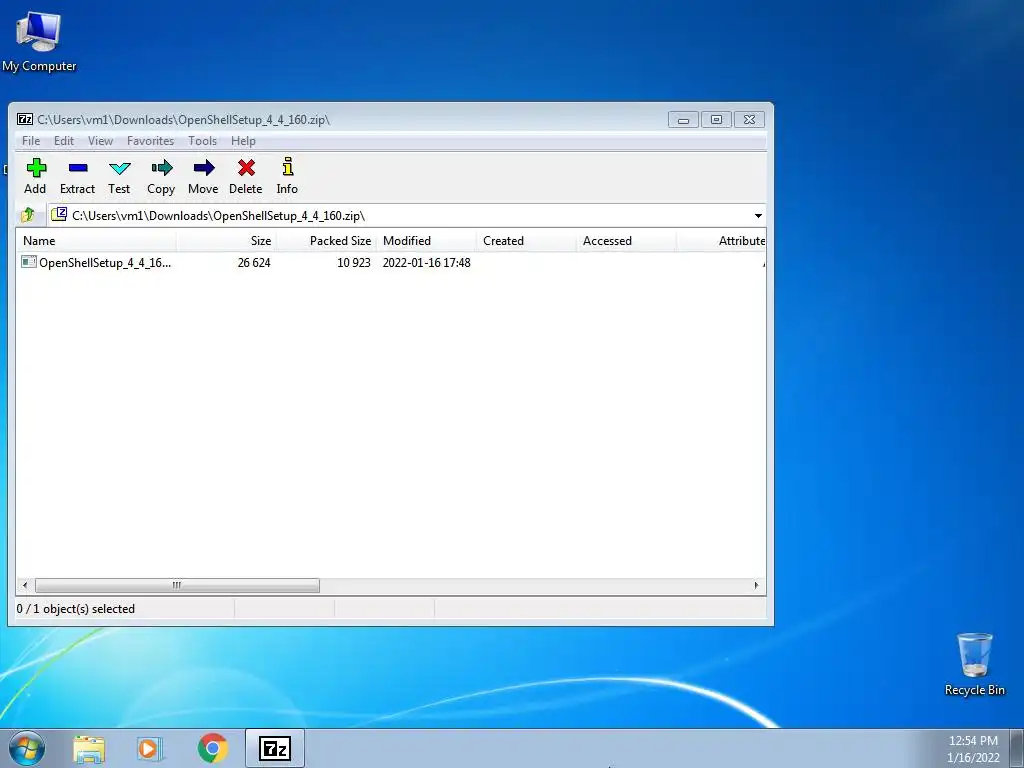Sort by the Size column header
Screen dimensions: 1024x768
226,241
